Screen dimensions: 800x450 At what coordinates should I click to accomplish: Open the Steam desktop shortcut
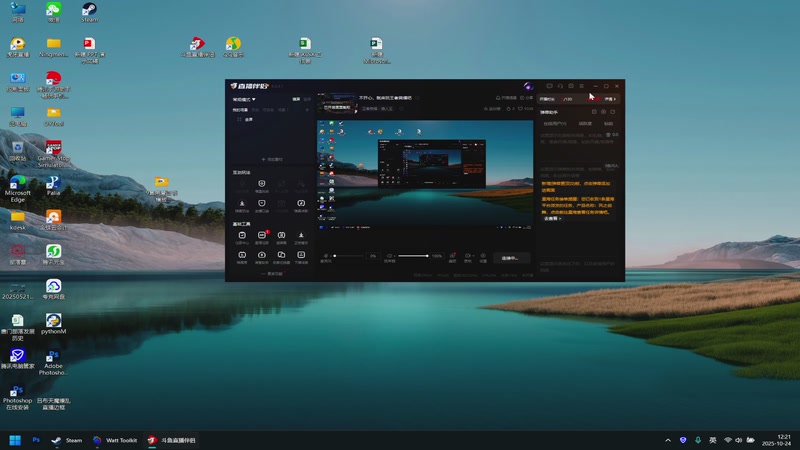pyautogui.click(x=89, y=13)
